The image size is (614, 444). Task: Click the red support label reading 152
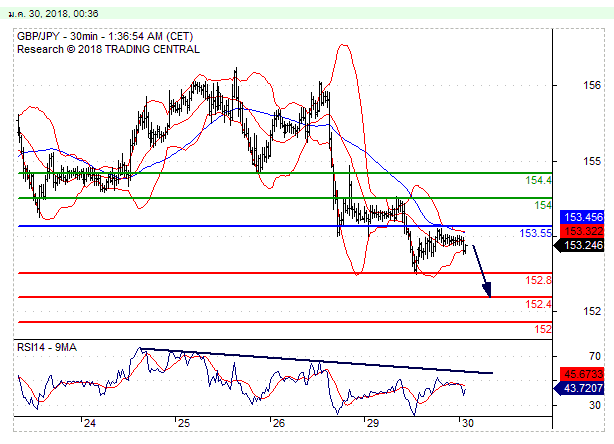click(543, 329)
